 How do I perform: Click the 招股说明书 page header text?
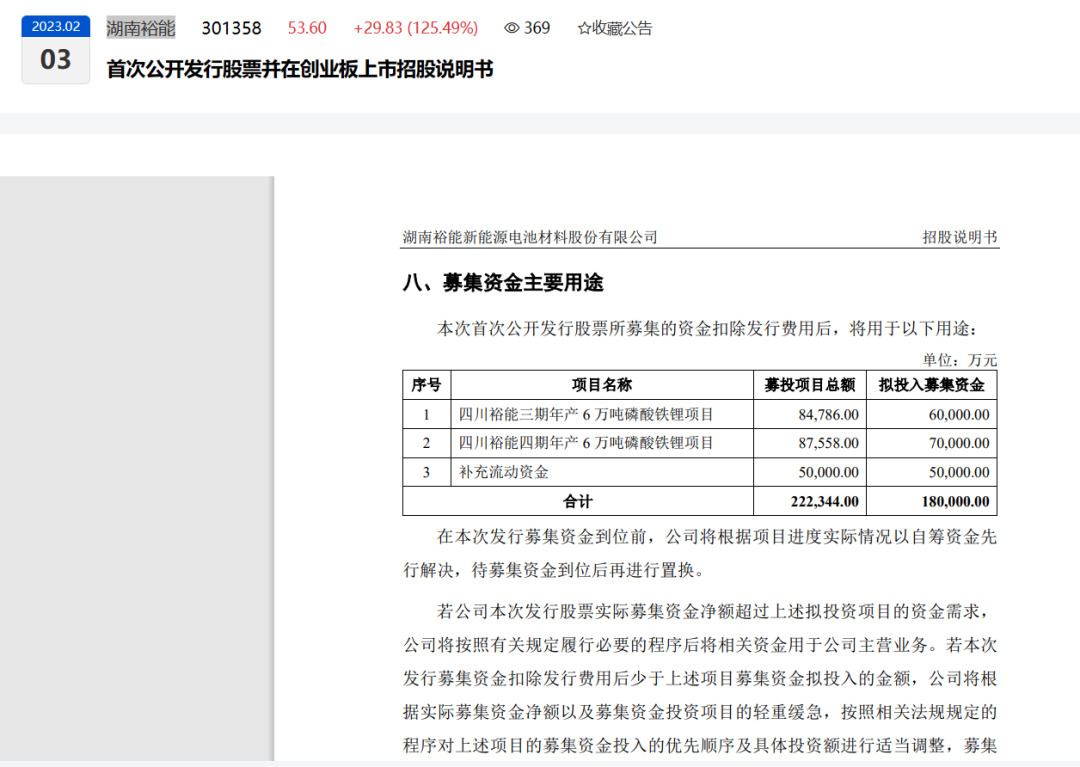coord(959,238)
